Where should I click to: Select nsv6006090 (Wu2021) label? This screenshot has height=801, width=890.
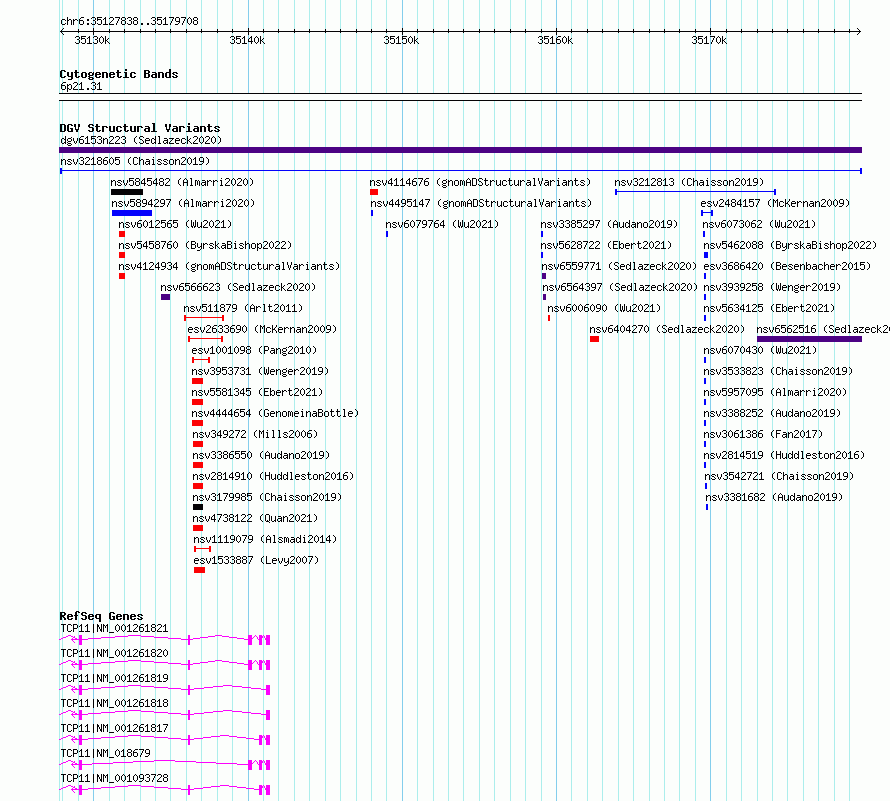[x=604, y=308]
